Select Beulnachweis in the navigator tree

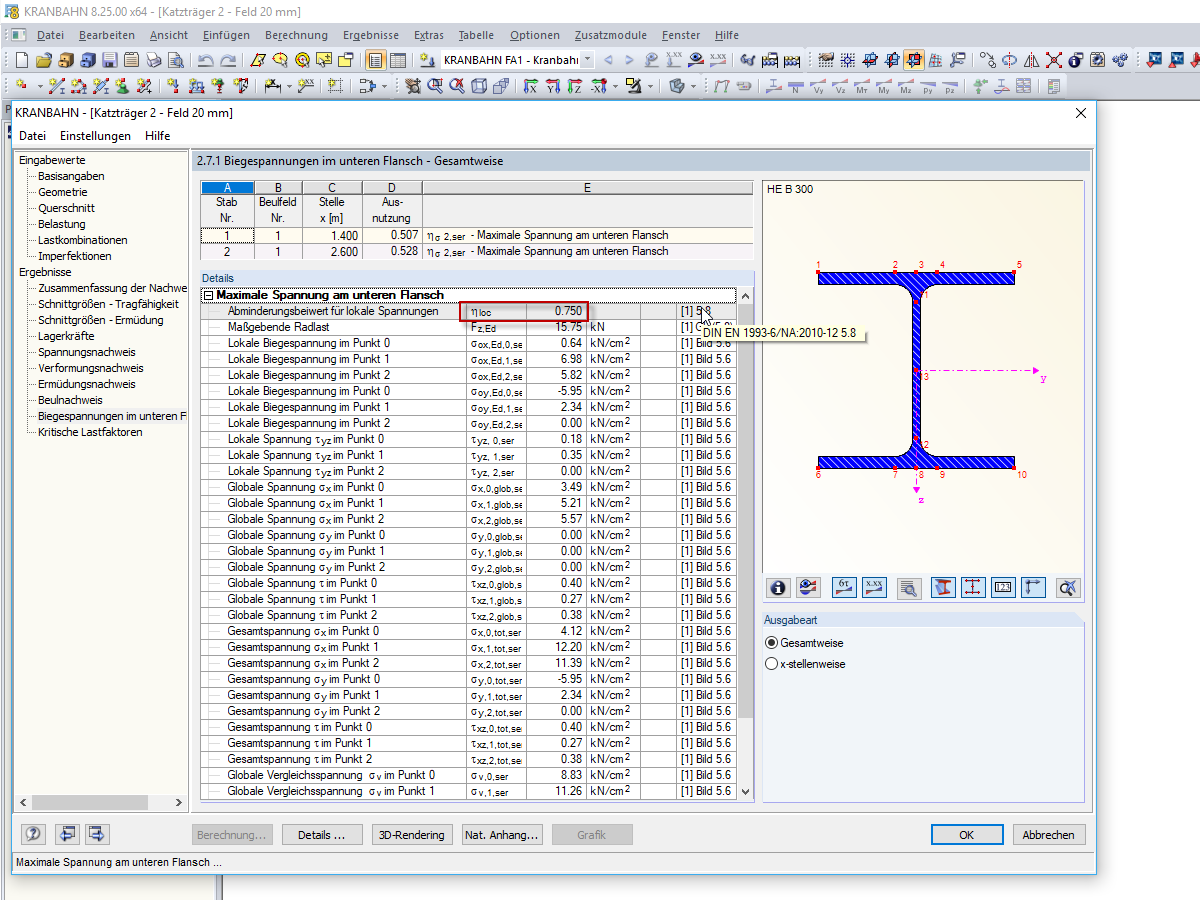pyautogui.click(x=70, y=400)
